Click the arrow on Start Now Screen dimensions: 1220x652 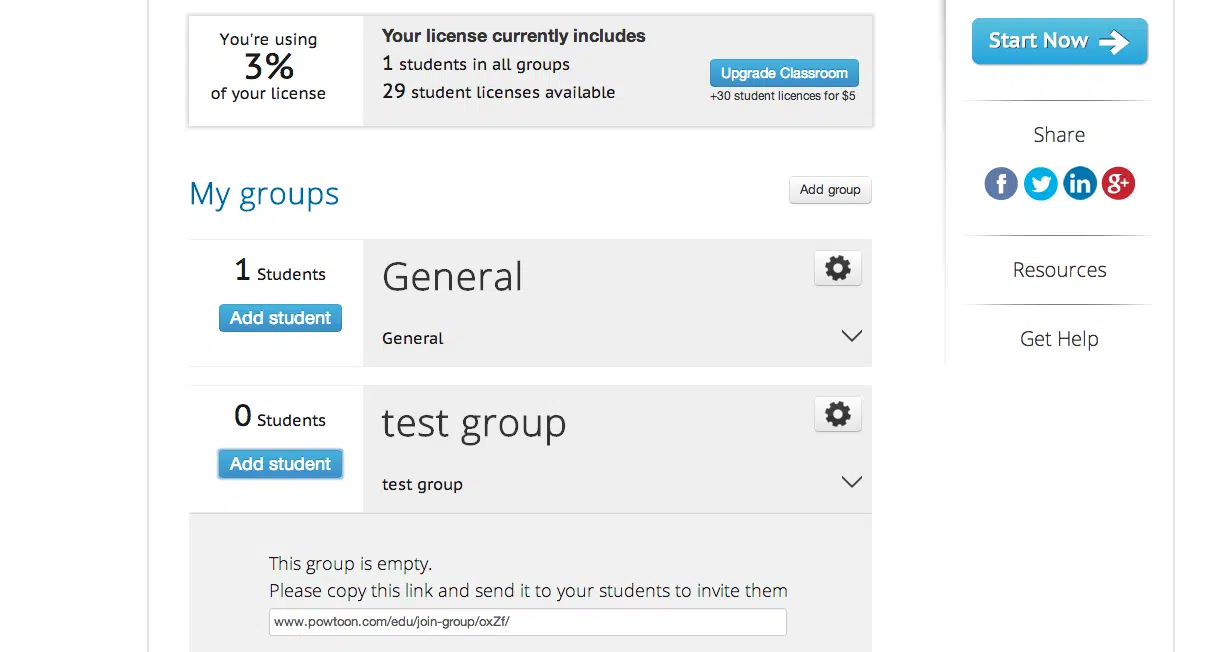[x=1113, y=41]
